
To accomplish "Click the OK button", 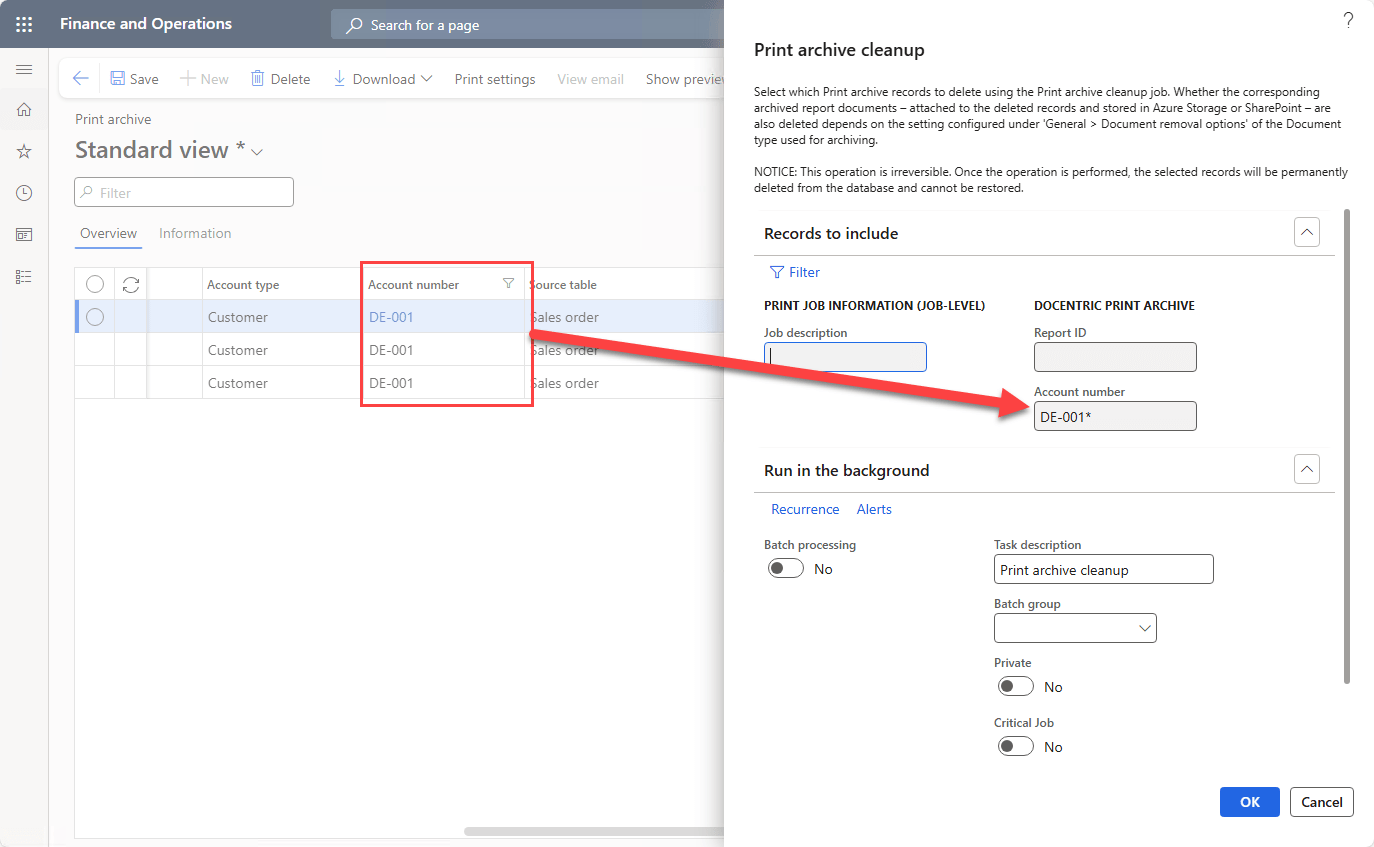I will point(1249,802).
